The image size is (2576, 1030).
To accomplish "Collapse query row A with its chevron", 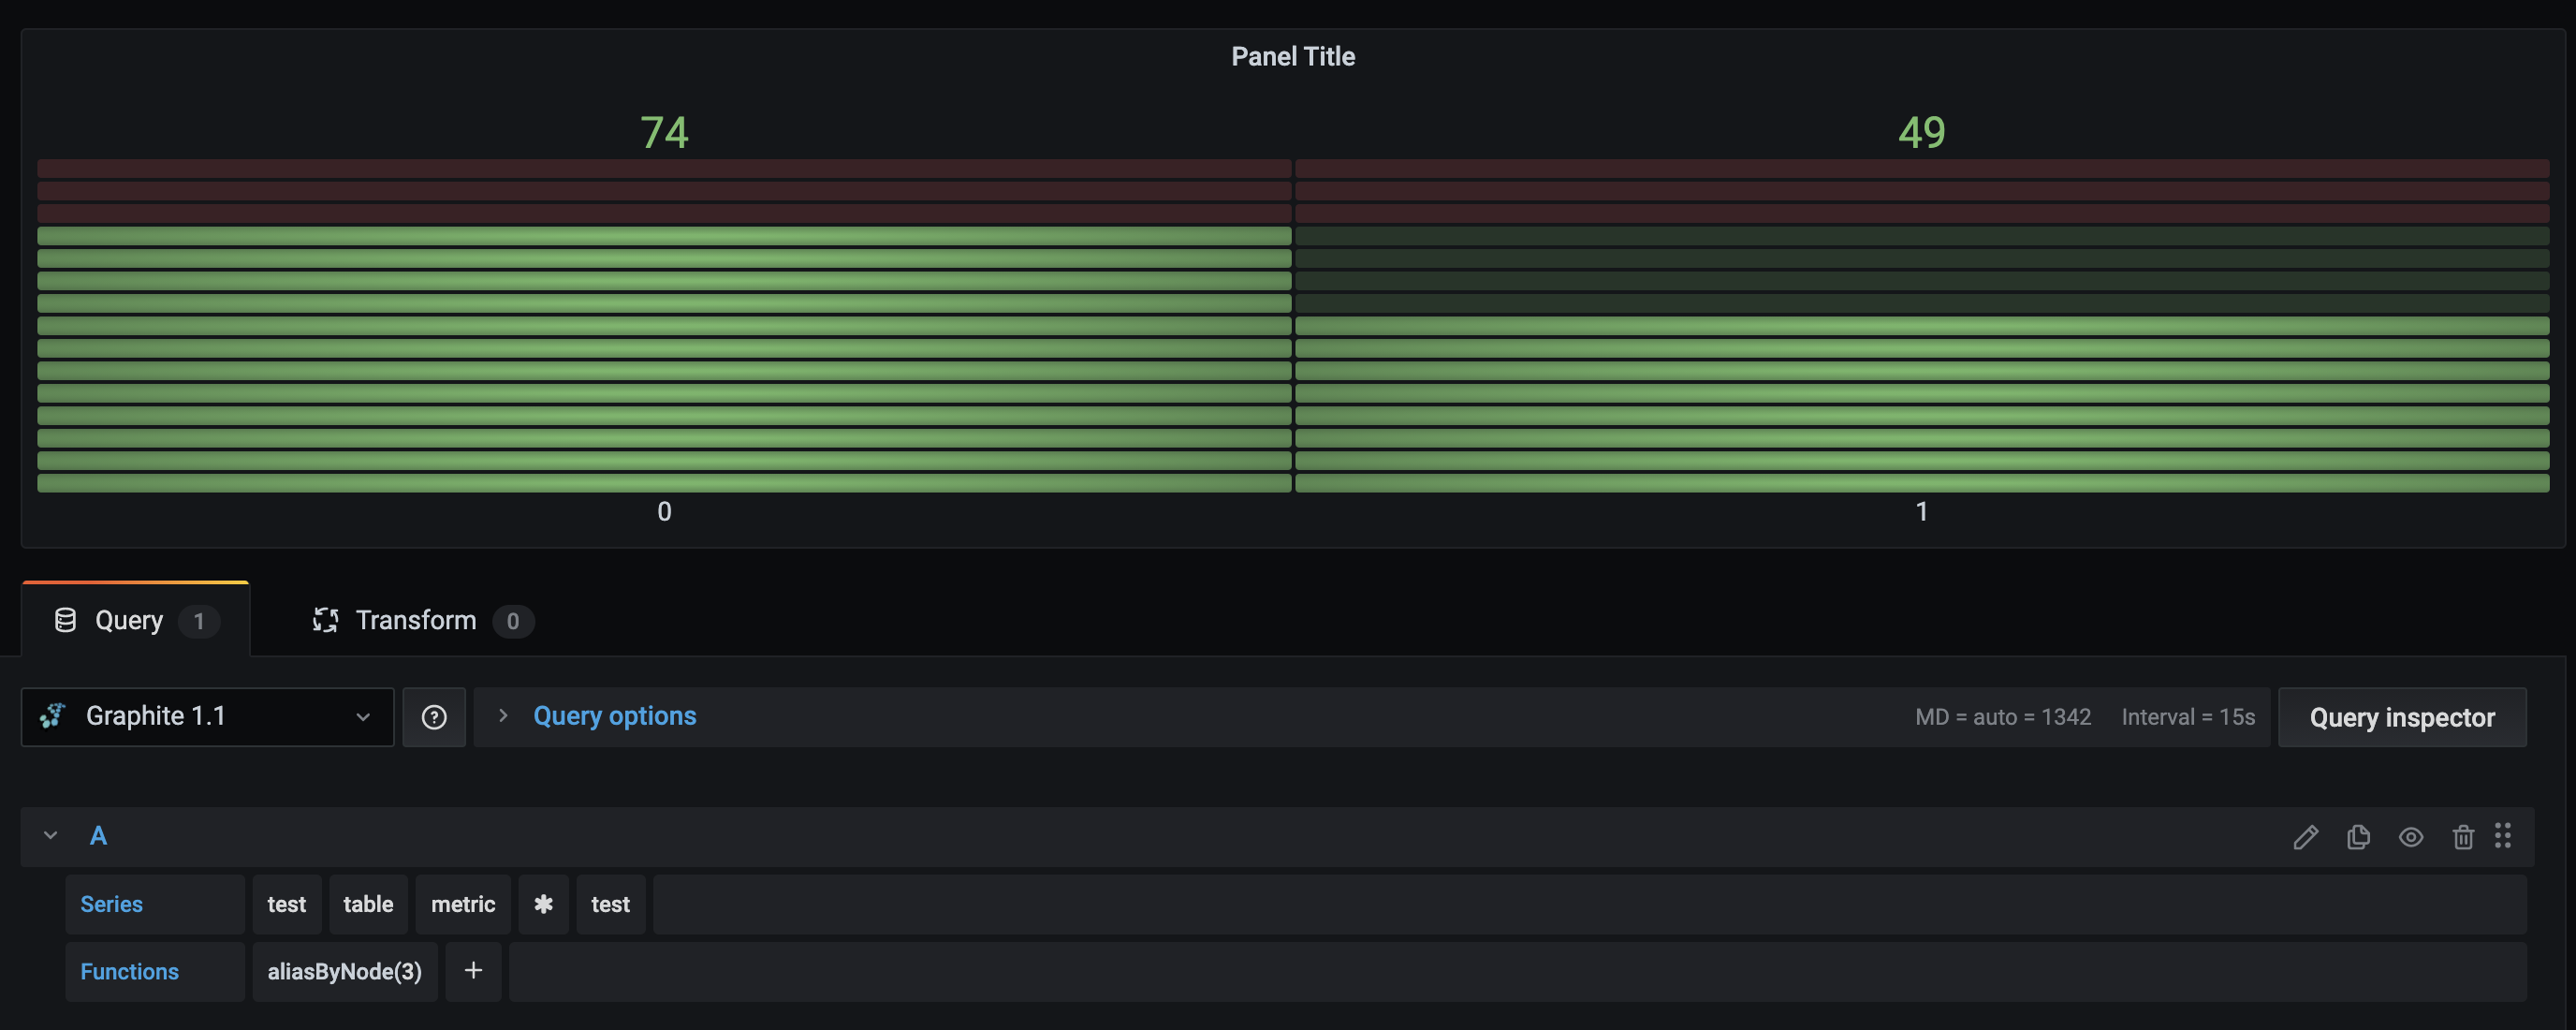I will click(x=50, y=835).
